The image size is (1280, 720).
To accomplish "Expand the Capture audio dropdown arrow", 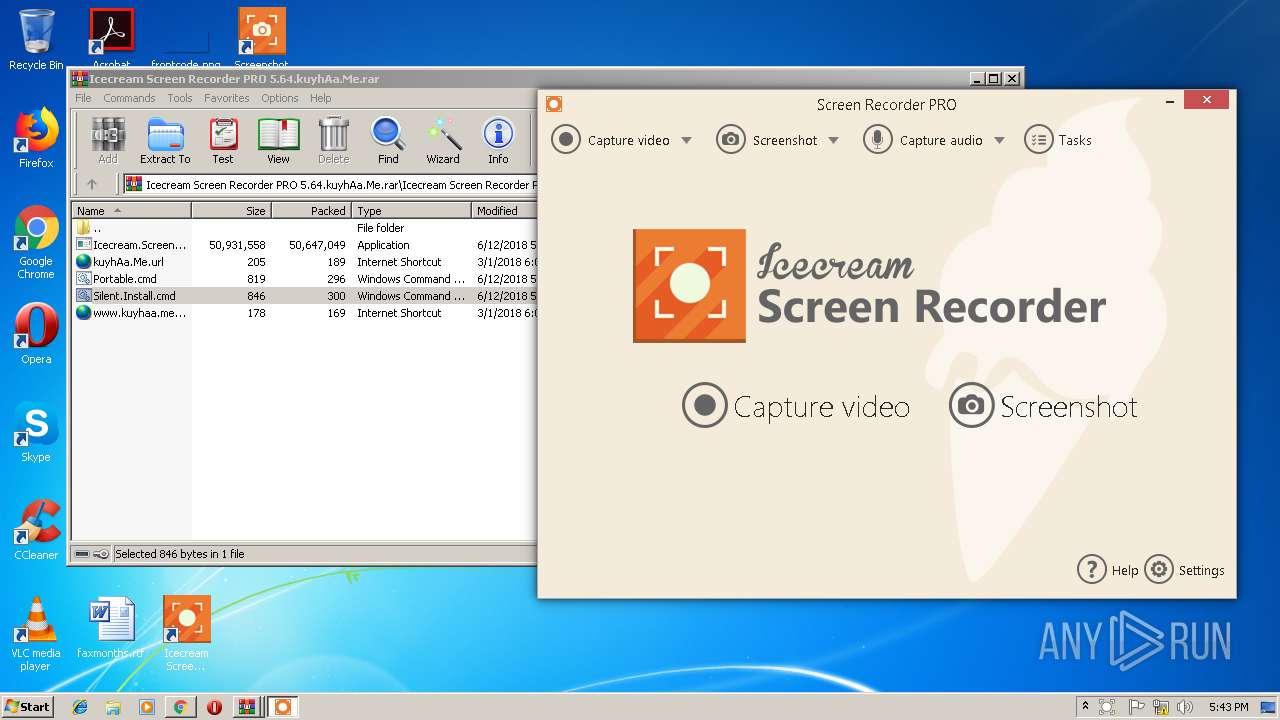I will coord(999,140).
